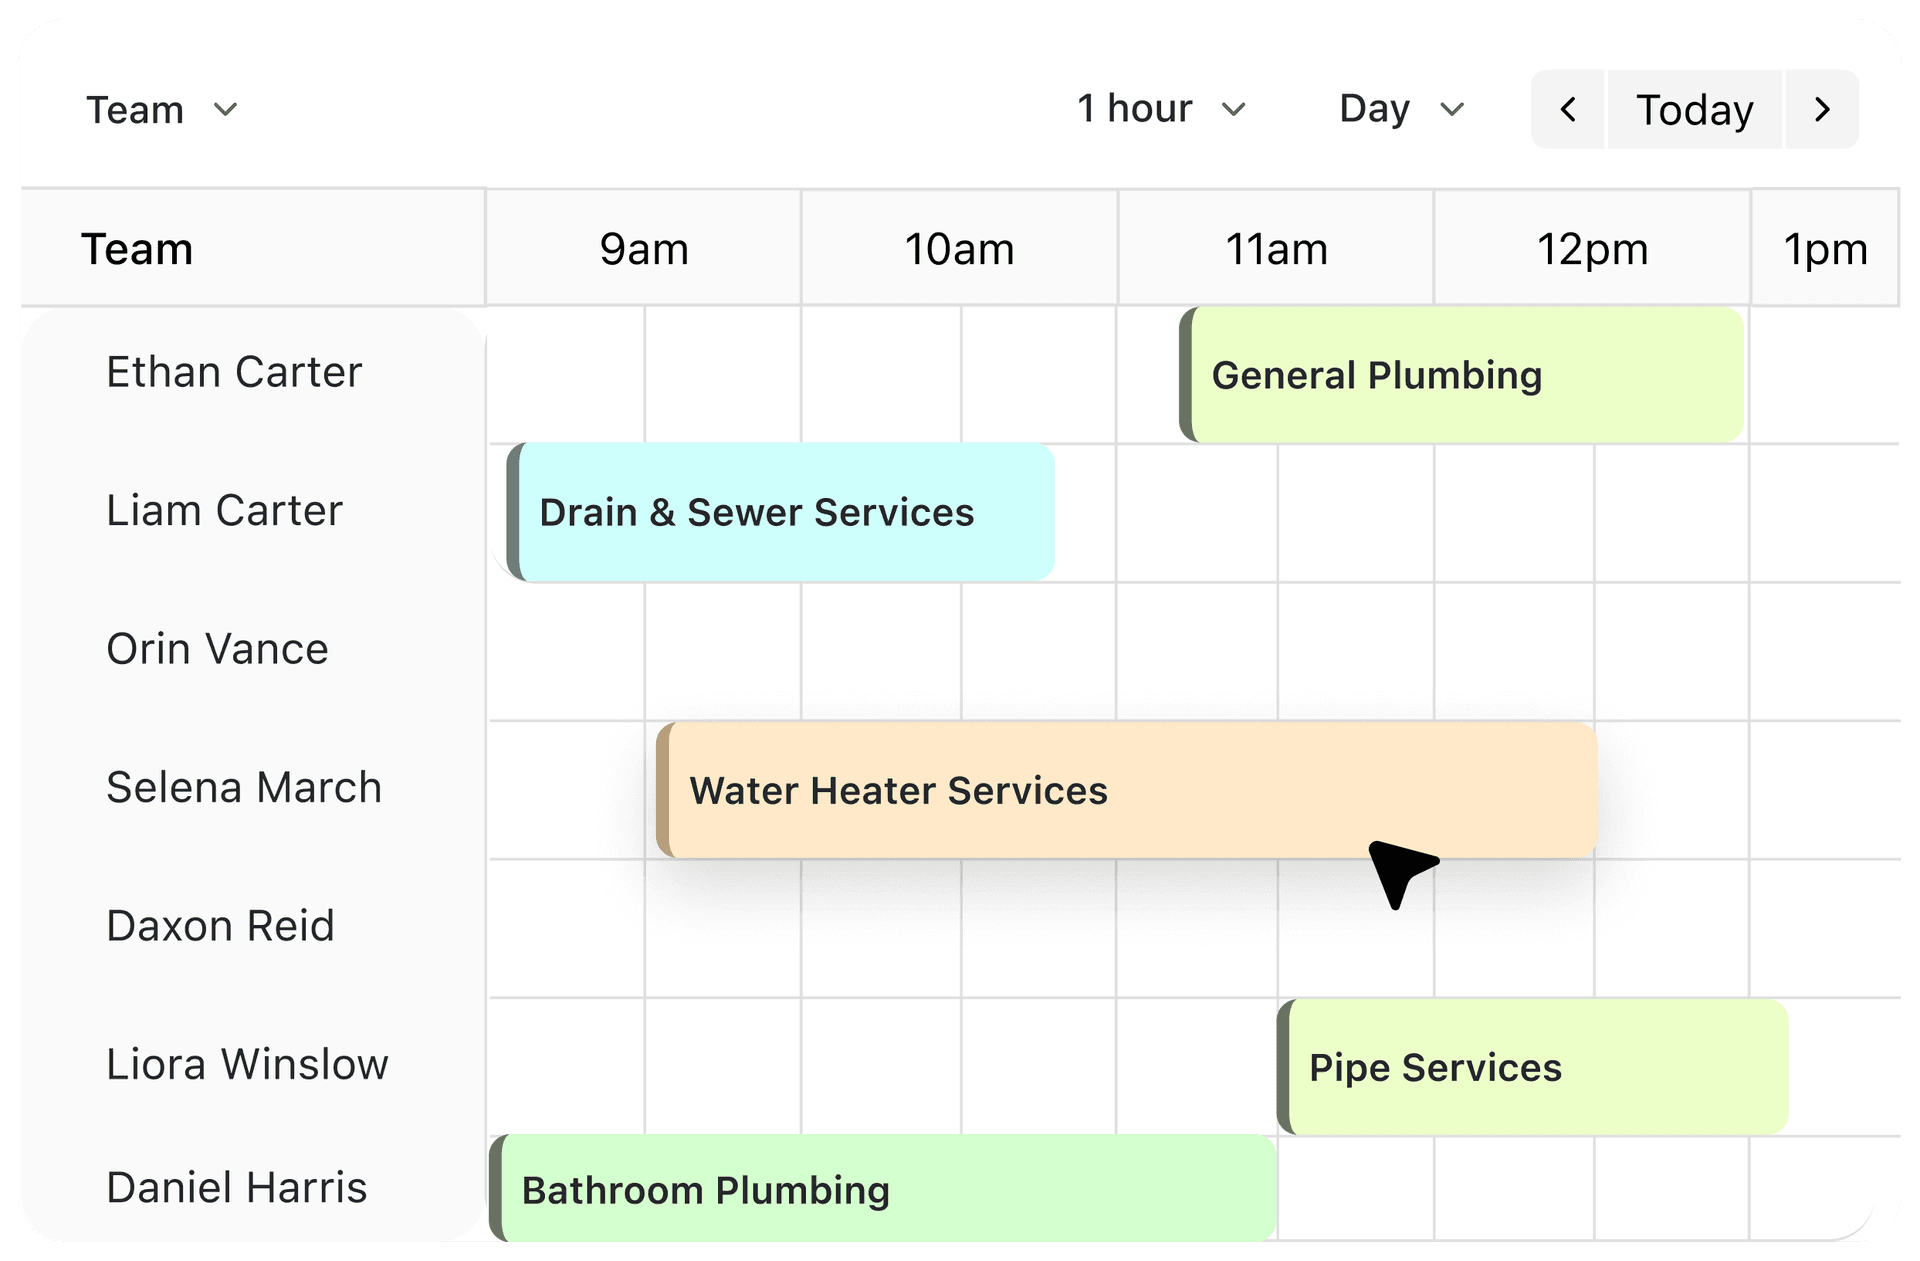The width and height of the screenshot is (1920, 1261).
Task: Pick Daxon Reid from the team column
Action: [x=220, y=926]
